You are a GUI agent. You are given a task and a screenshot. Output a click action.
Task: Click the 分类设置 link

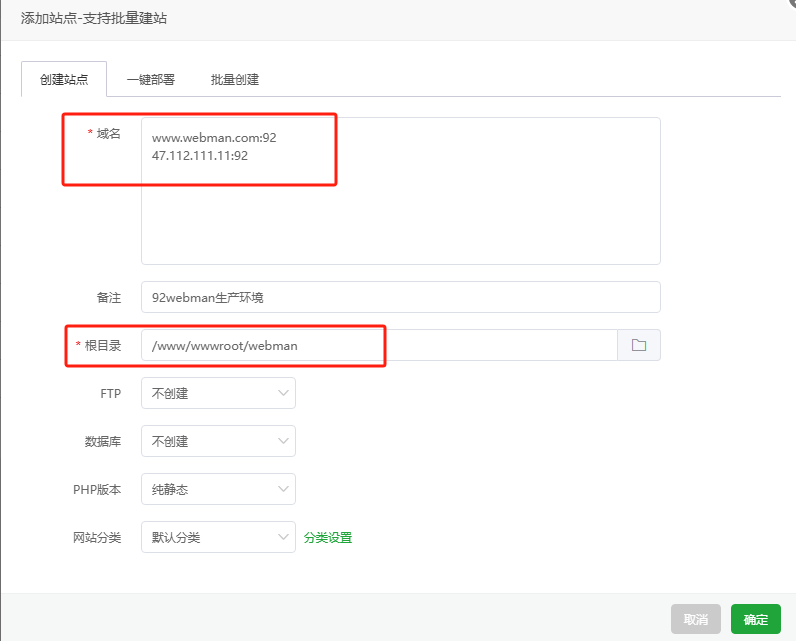[x=328, y=537]
